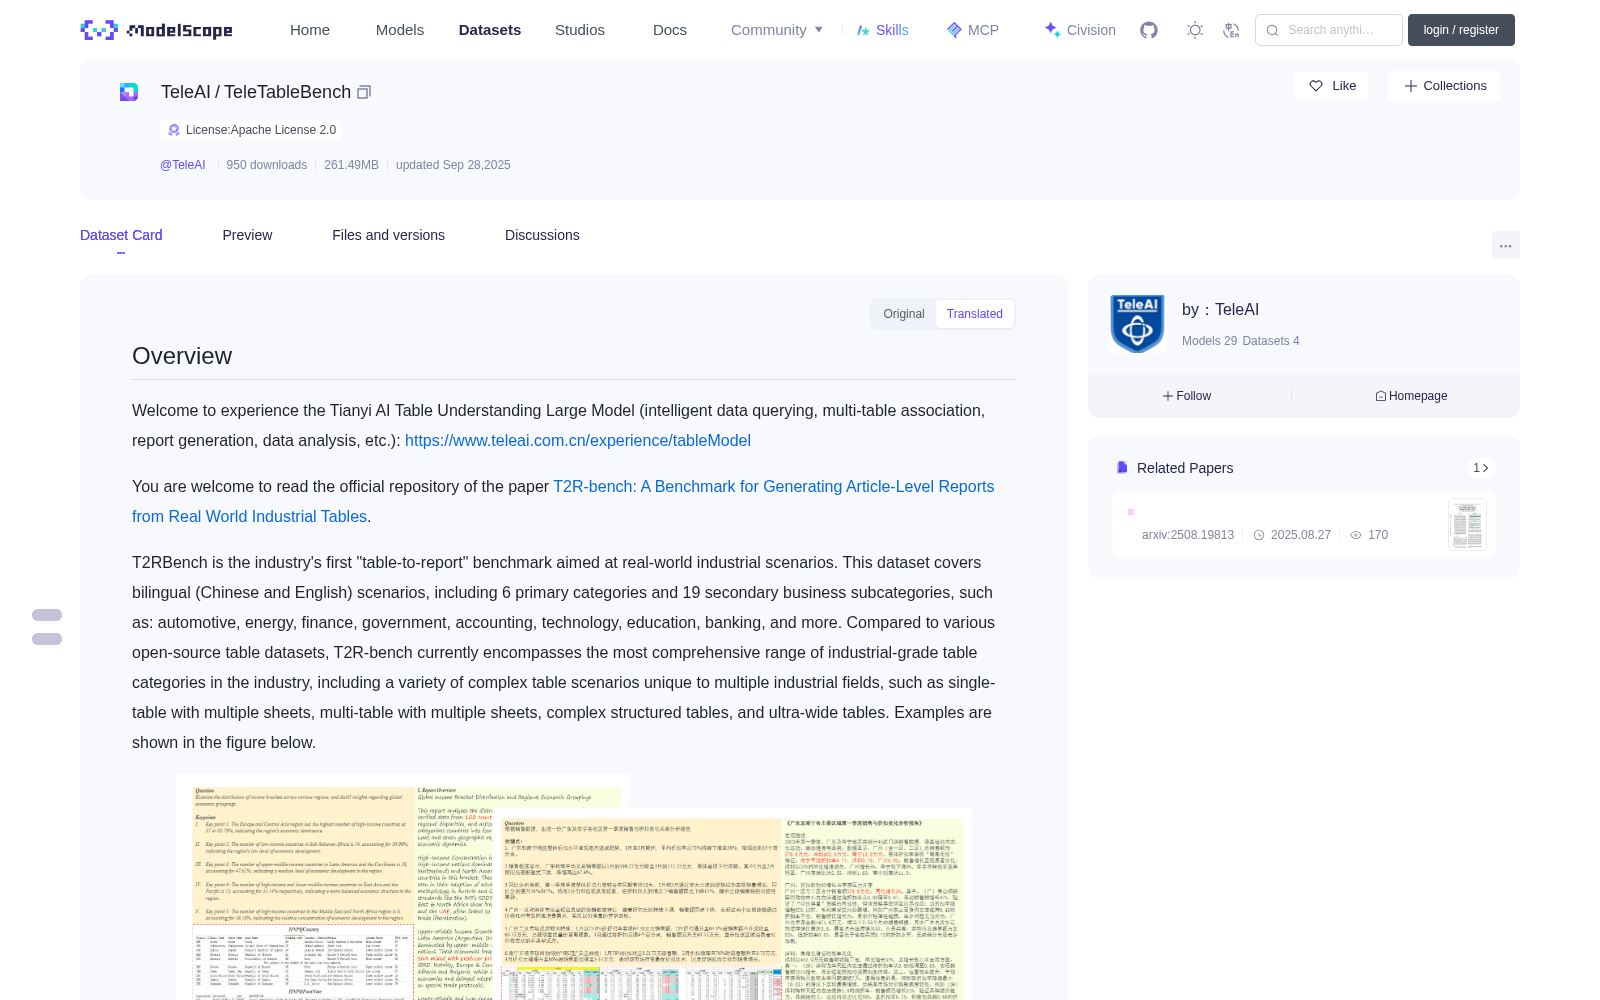Follow the TeleAI organization

[1187, 396]
